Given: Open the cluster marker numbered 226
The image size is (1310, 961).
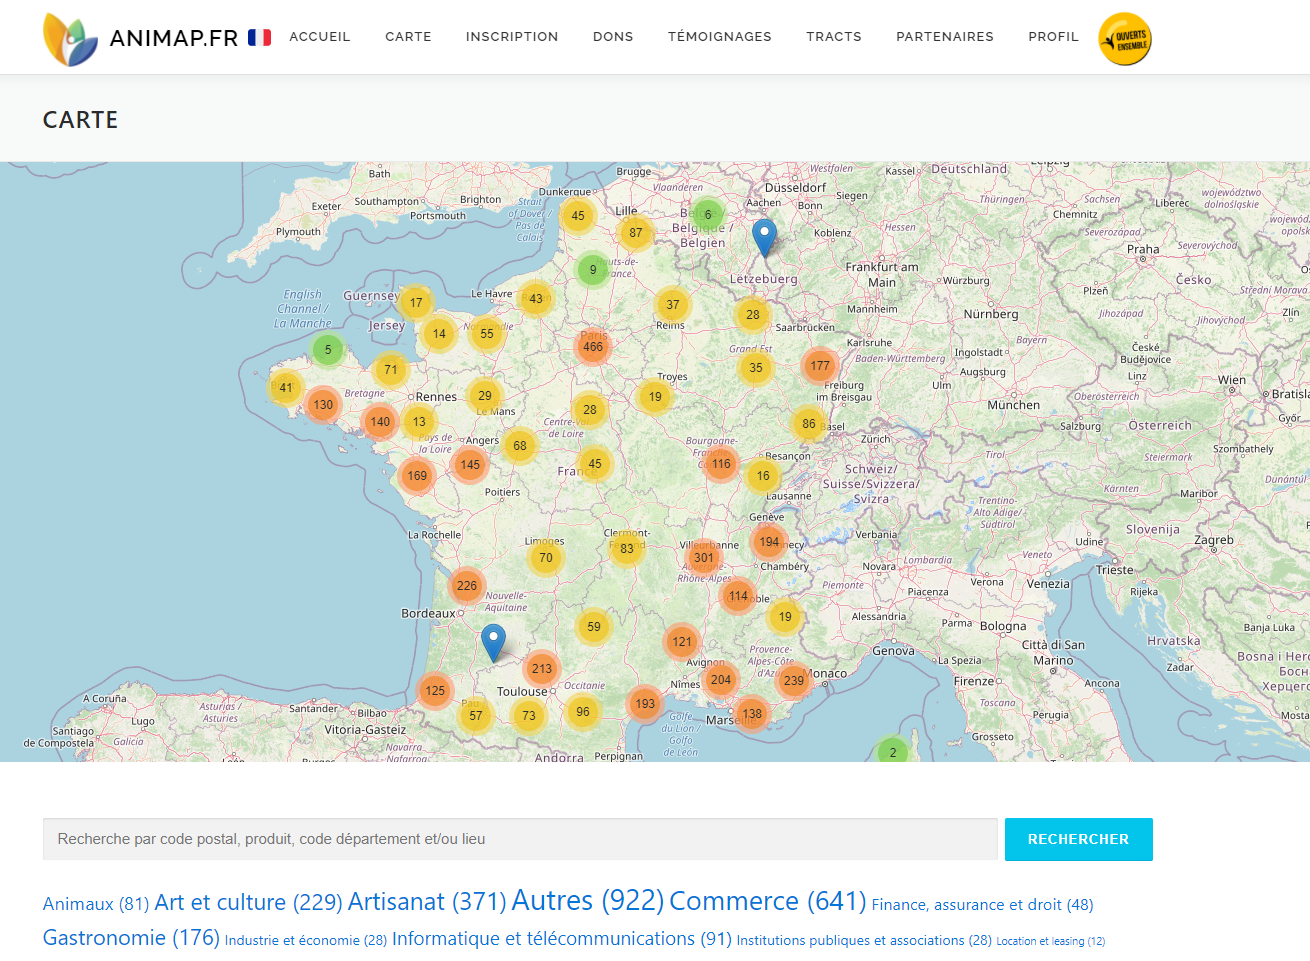Looking at the screenshot, I should tap(467, 586).
